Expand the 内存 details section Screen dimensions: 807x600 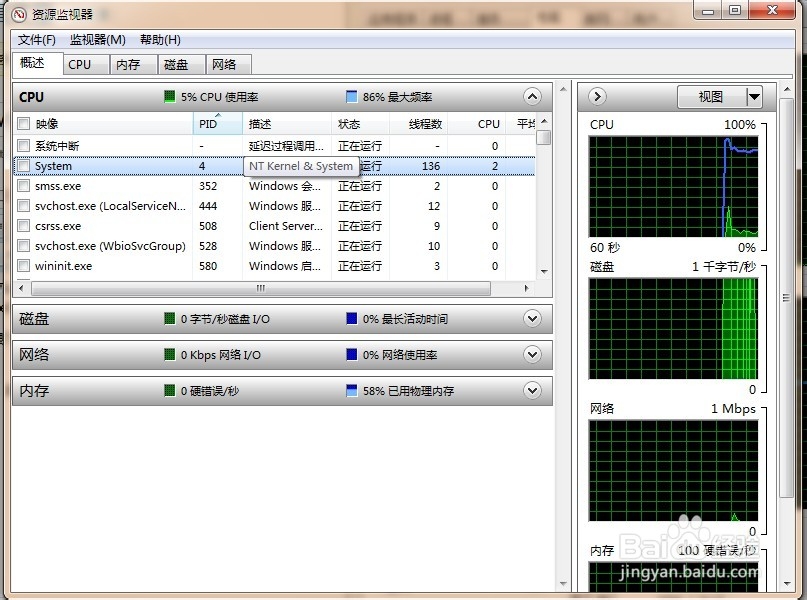pos(533,390)
